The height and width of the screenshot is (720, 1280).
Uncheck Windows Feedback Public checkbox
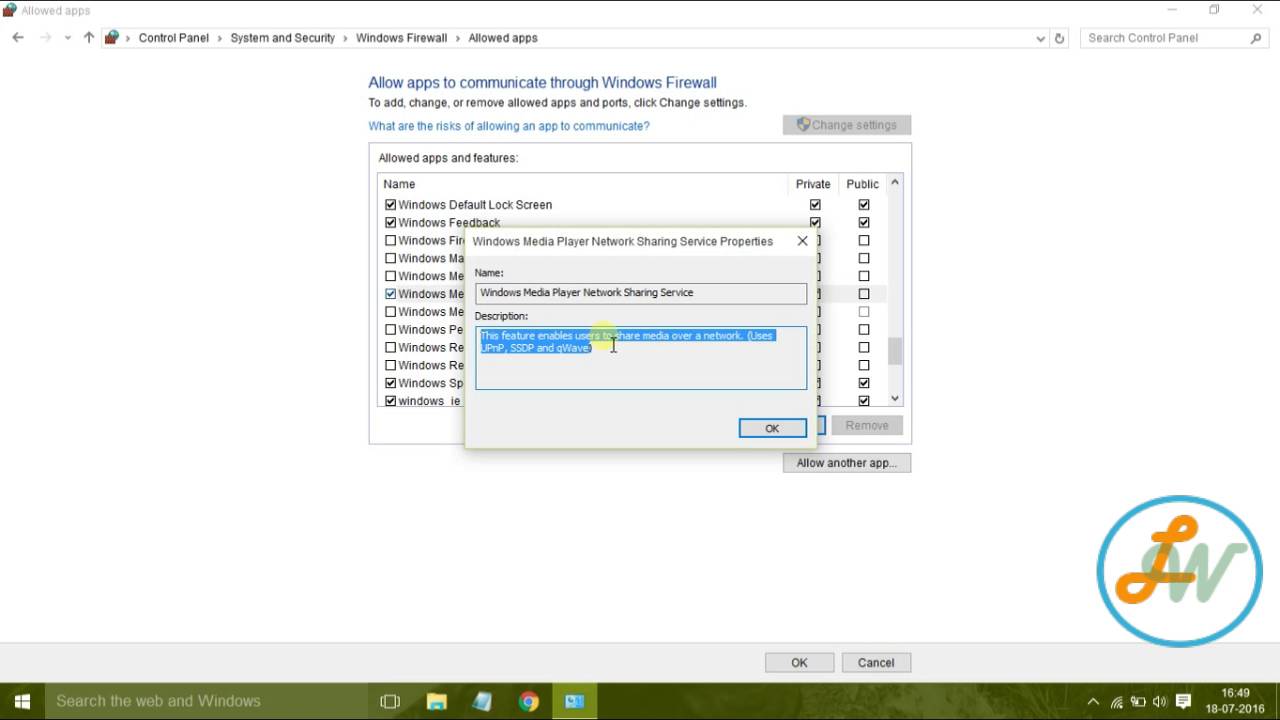(864, 223)
